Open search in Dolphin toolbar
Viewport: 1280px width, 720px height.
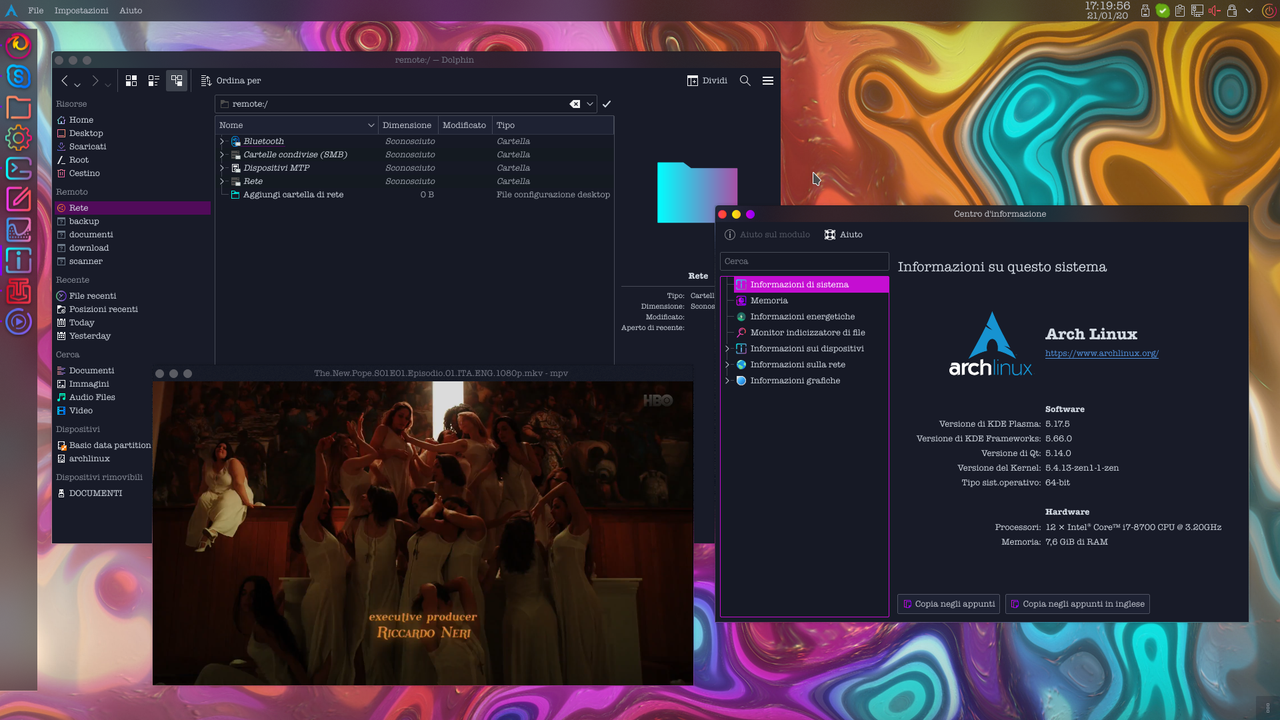coord(745,81)
